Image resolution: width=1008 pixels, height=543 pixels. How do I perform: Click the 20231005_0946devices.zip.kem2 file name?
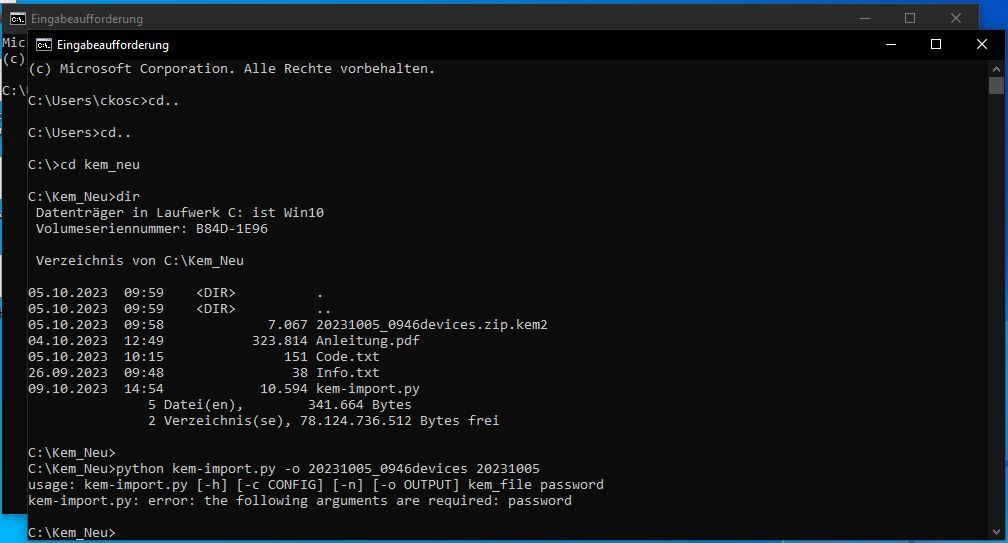click(x=431, y=325)
